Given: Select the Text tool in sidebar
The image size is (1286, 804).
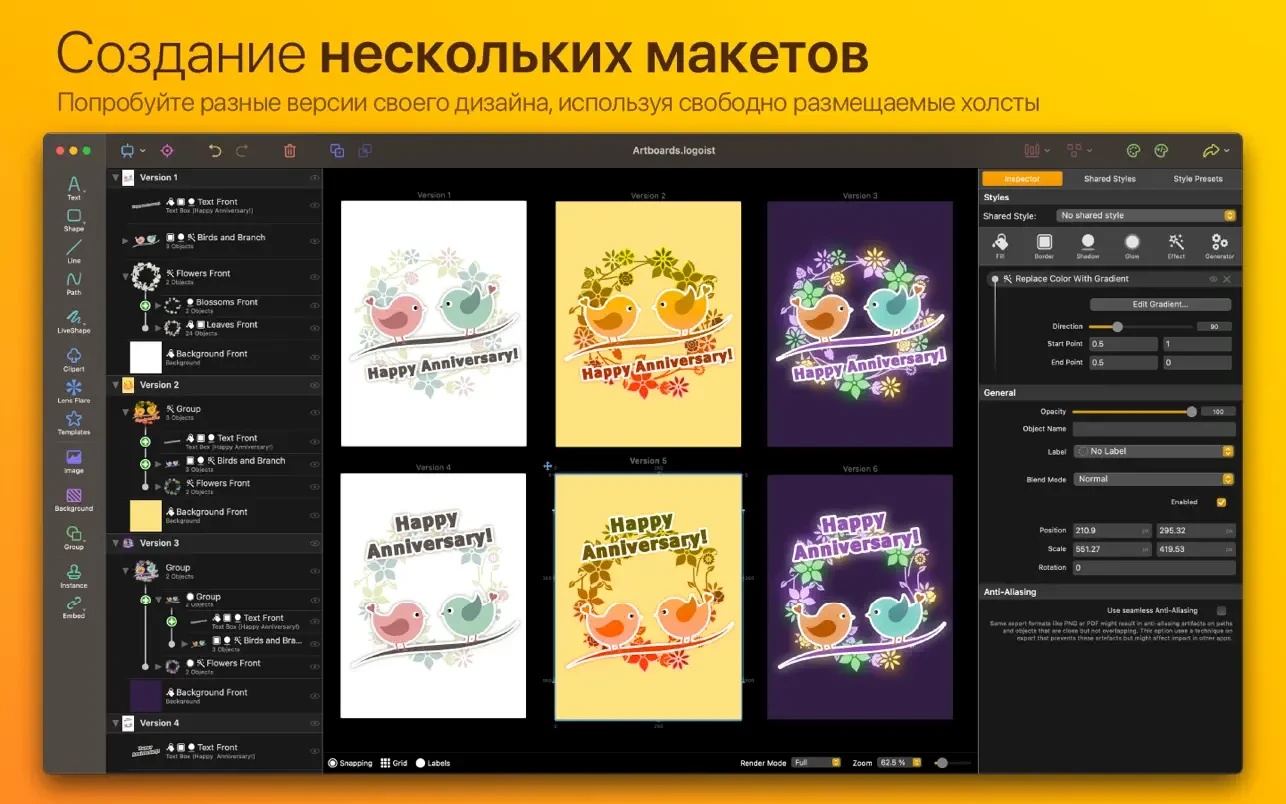Looking at the screenshot, I should coord(74,186).
